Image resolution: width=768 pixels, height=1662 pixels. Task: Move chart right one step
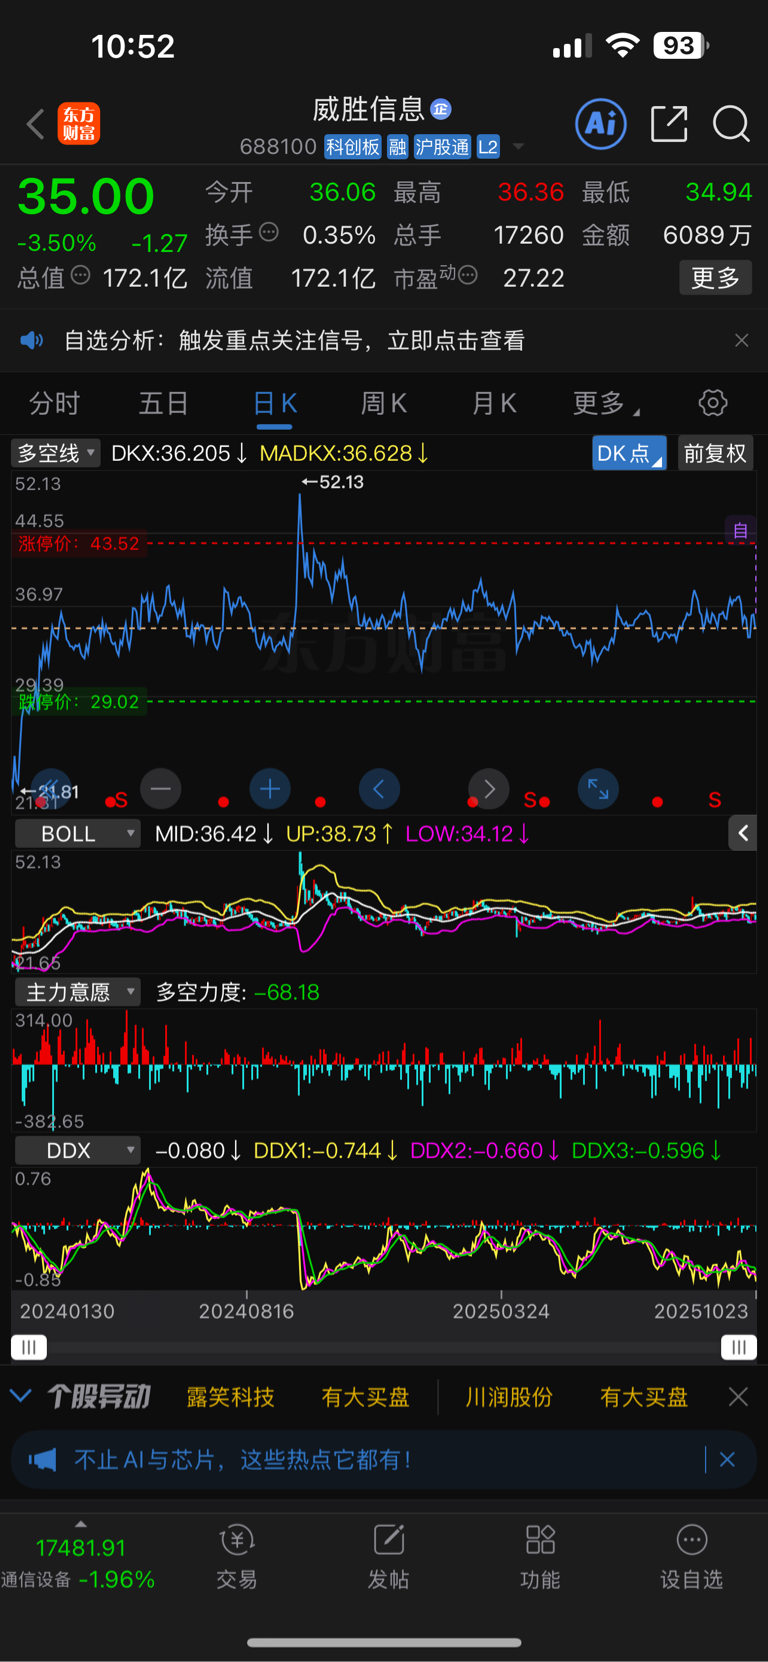coord(489,789)
